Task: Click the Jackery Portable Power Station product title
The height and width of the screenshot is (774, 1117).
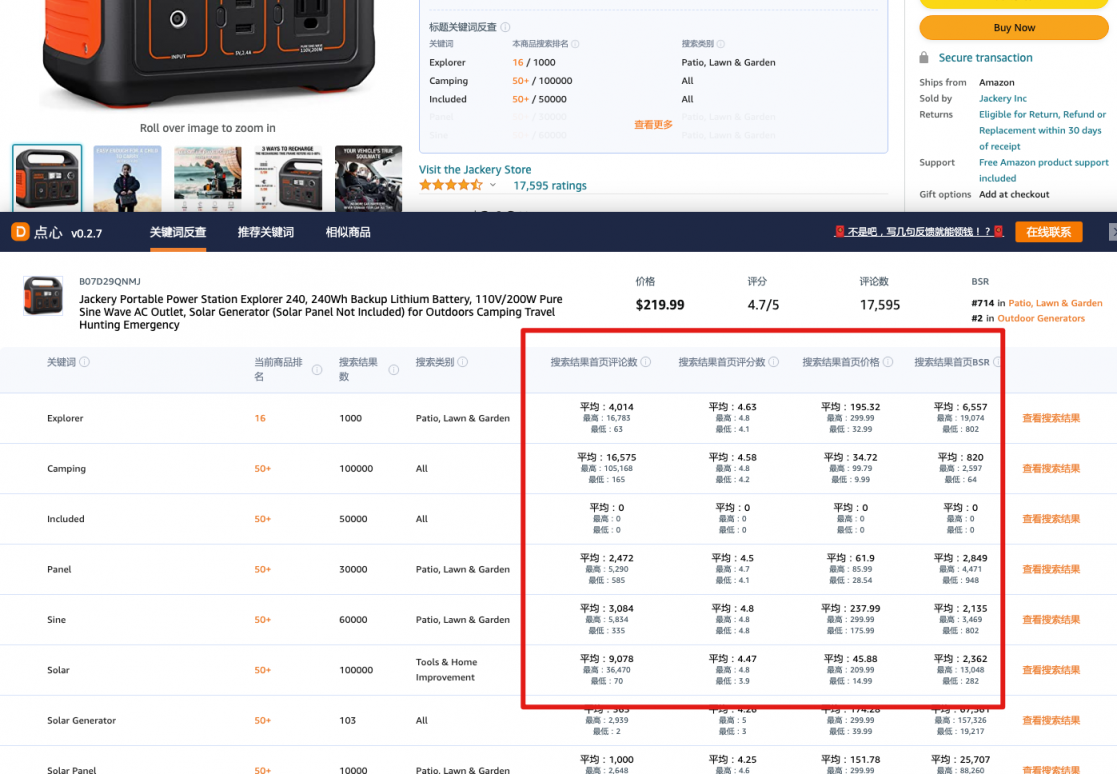Action: [x=321, y=312]
